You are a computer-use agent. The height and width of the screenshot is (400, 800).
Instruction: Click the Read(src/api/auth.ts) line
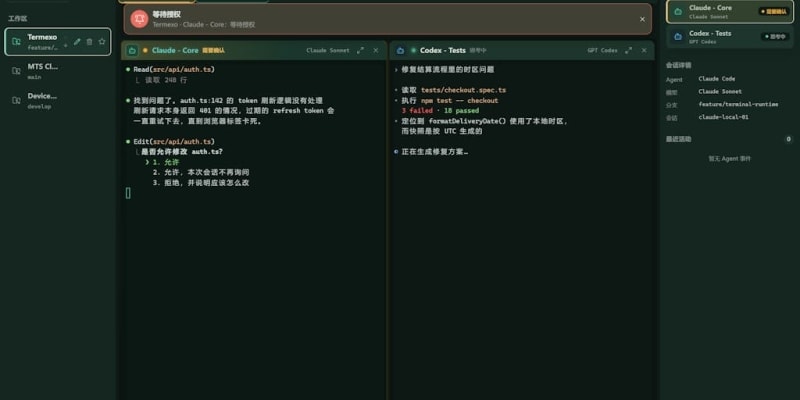click(x=174, y=69)
